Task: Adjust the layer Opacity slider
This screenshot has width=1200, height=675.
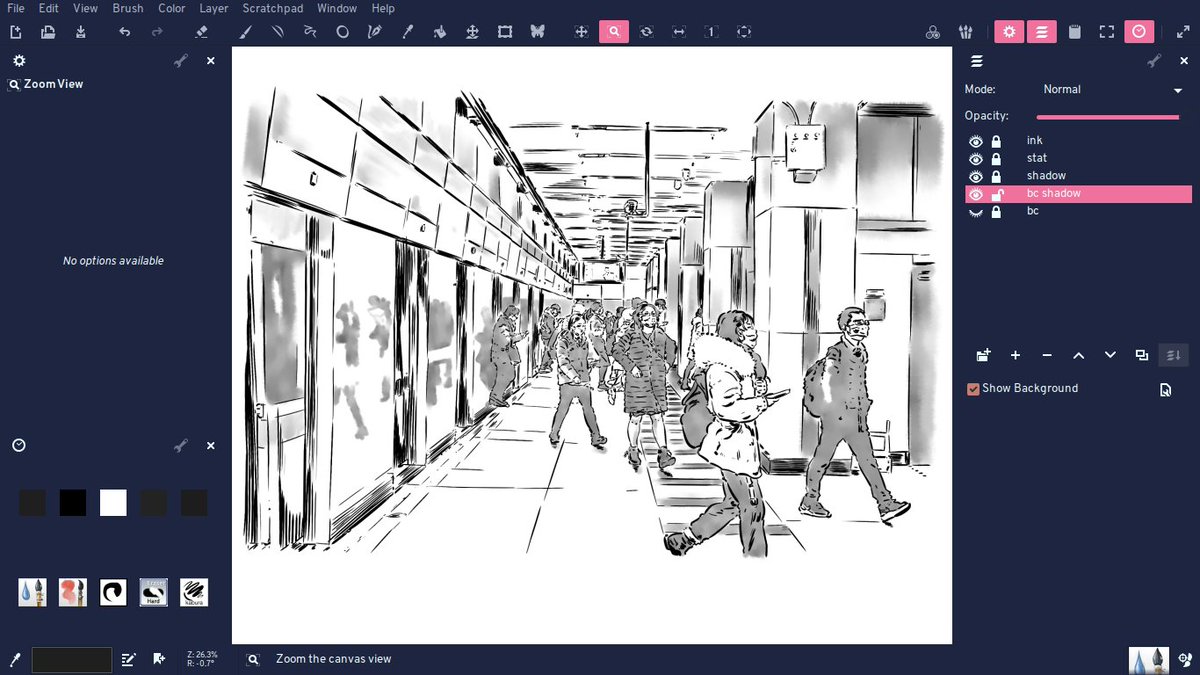Action: pos(1108,117)
